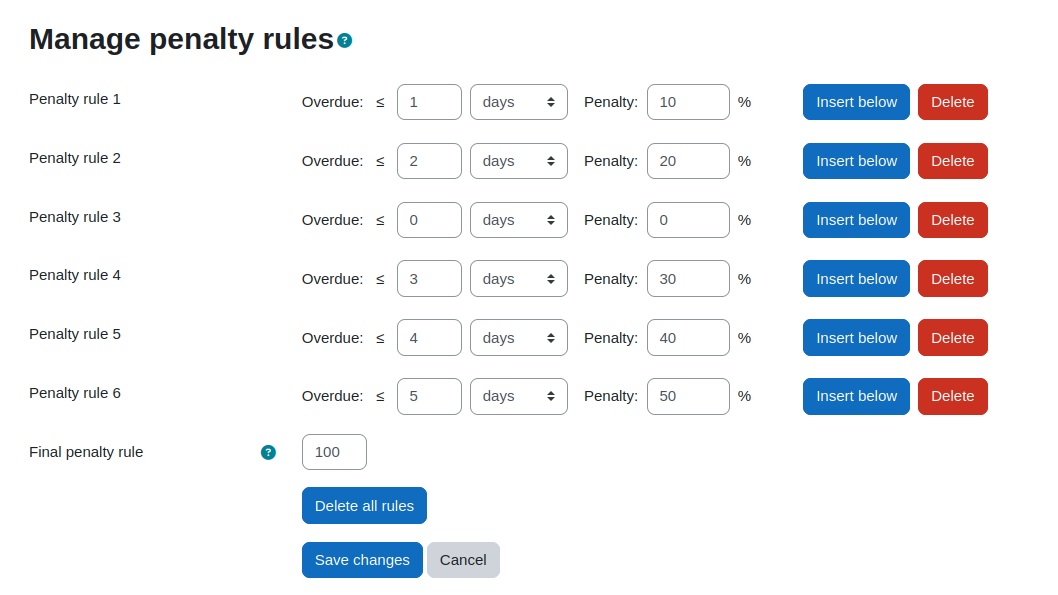Screen dimensions: 1058x595
Task: Select the Overdue field showing 0 in rule 3
Action: point(429,220)
